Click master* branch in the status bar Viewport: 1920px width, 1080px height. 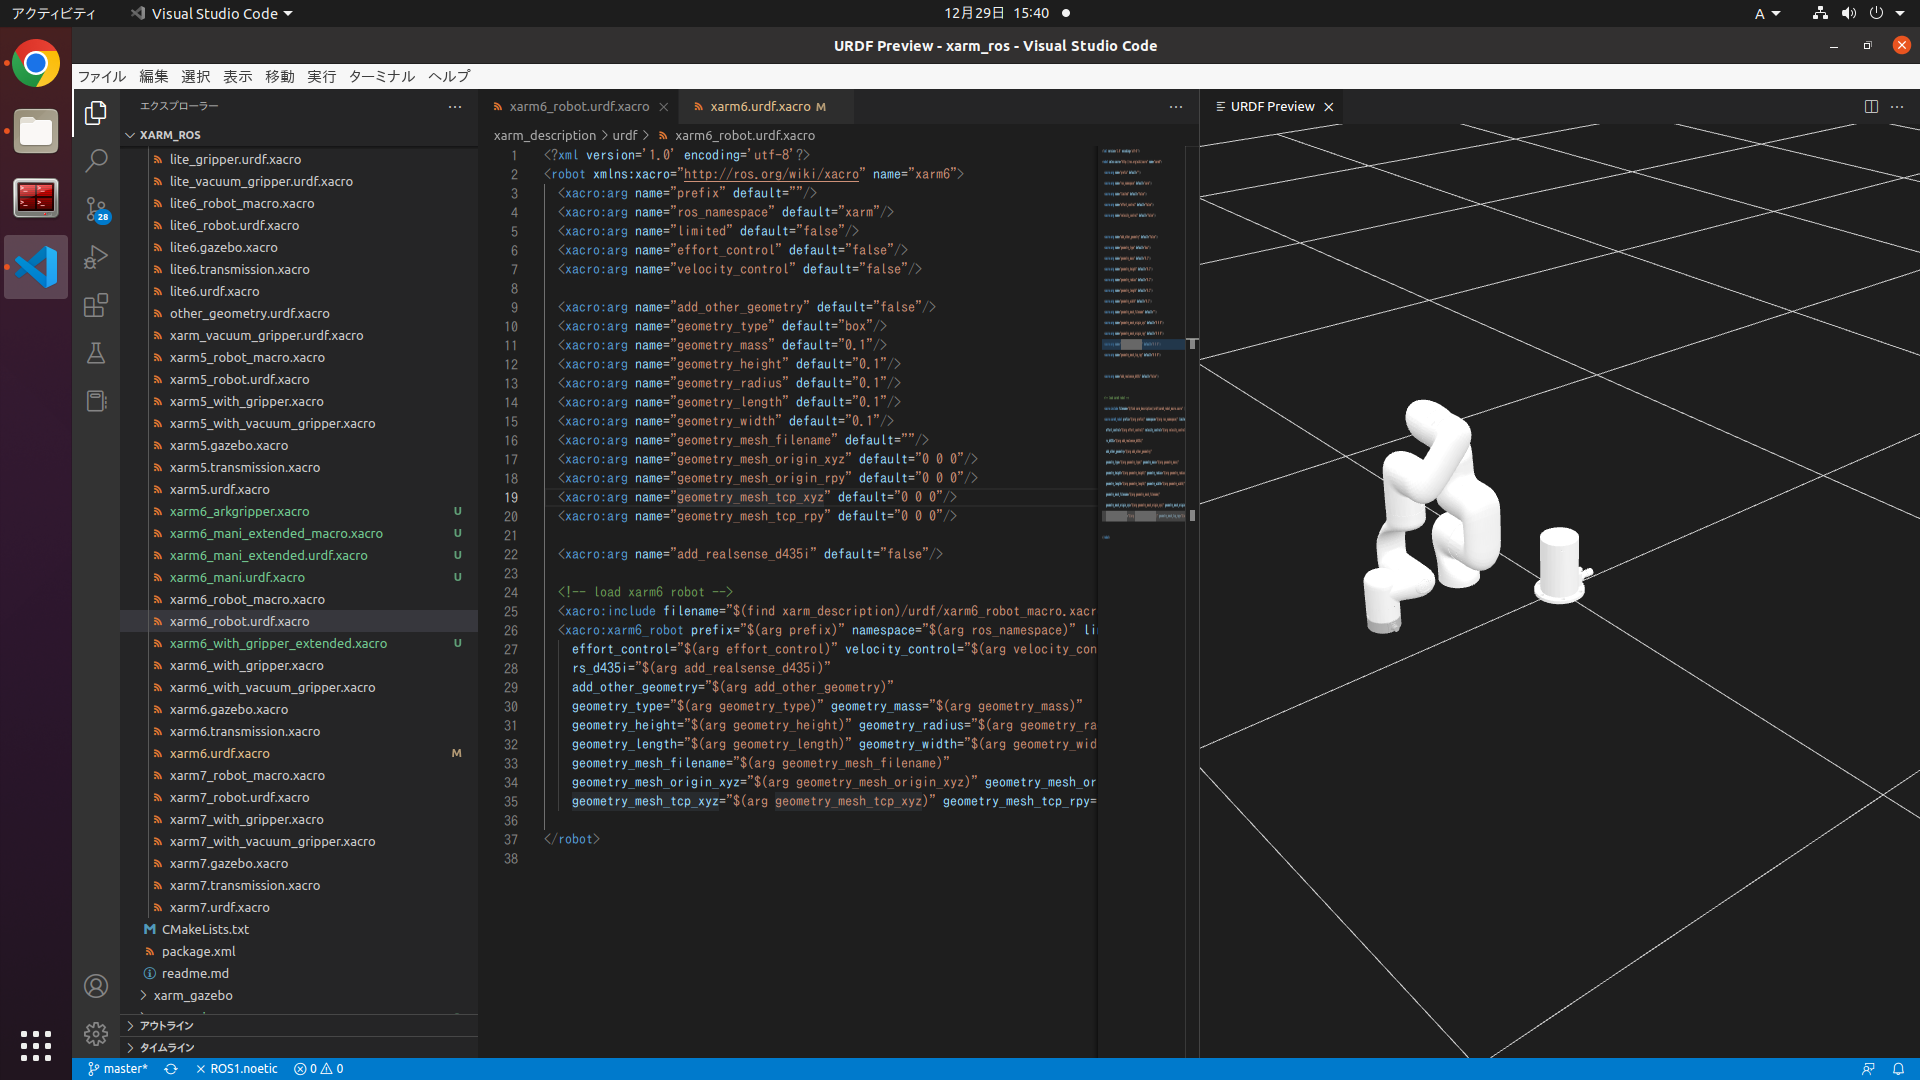[x=117, y=1068]
